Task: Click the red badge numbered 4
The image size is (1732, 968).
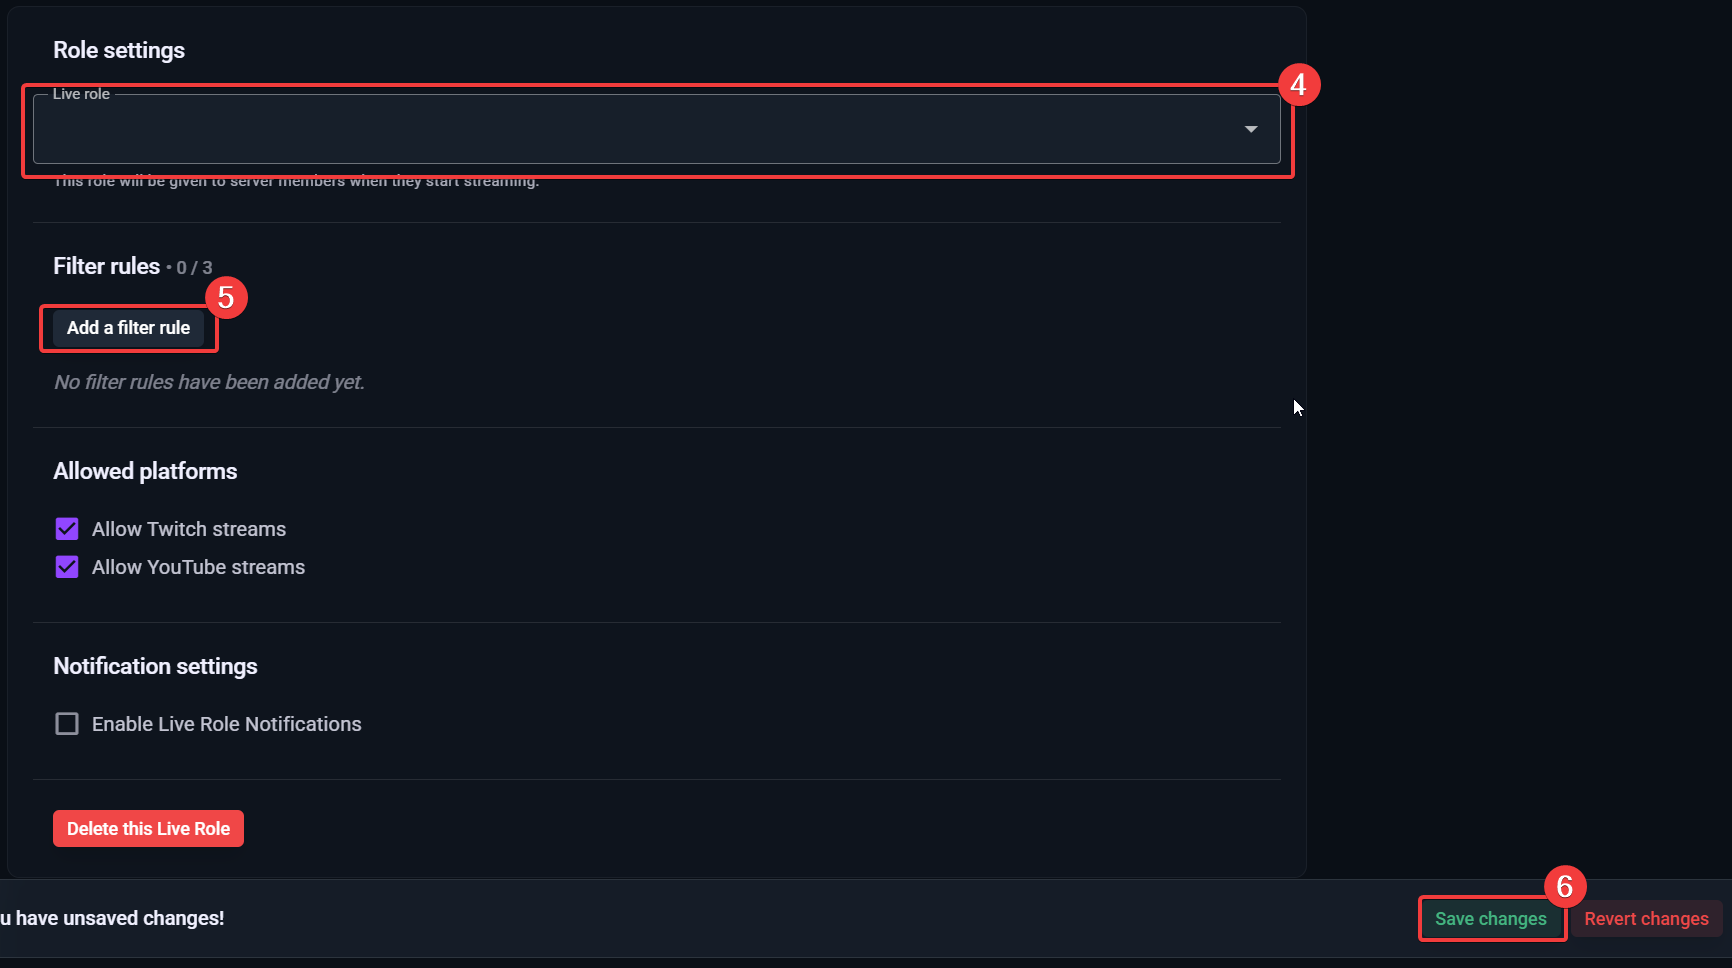Action: 1299,84
